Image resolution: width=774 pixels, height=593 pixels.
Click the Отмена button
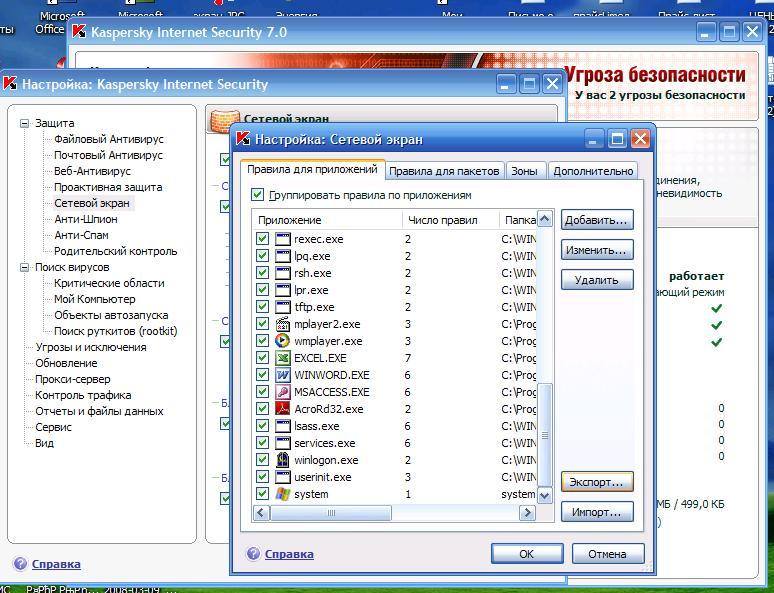608,553
